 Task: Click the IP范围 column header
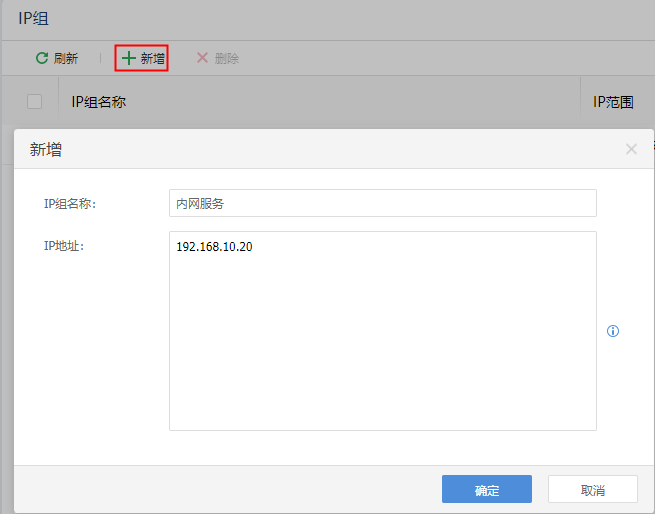[613, 101]
